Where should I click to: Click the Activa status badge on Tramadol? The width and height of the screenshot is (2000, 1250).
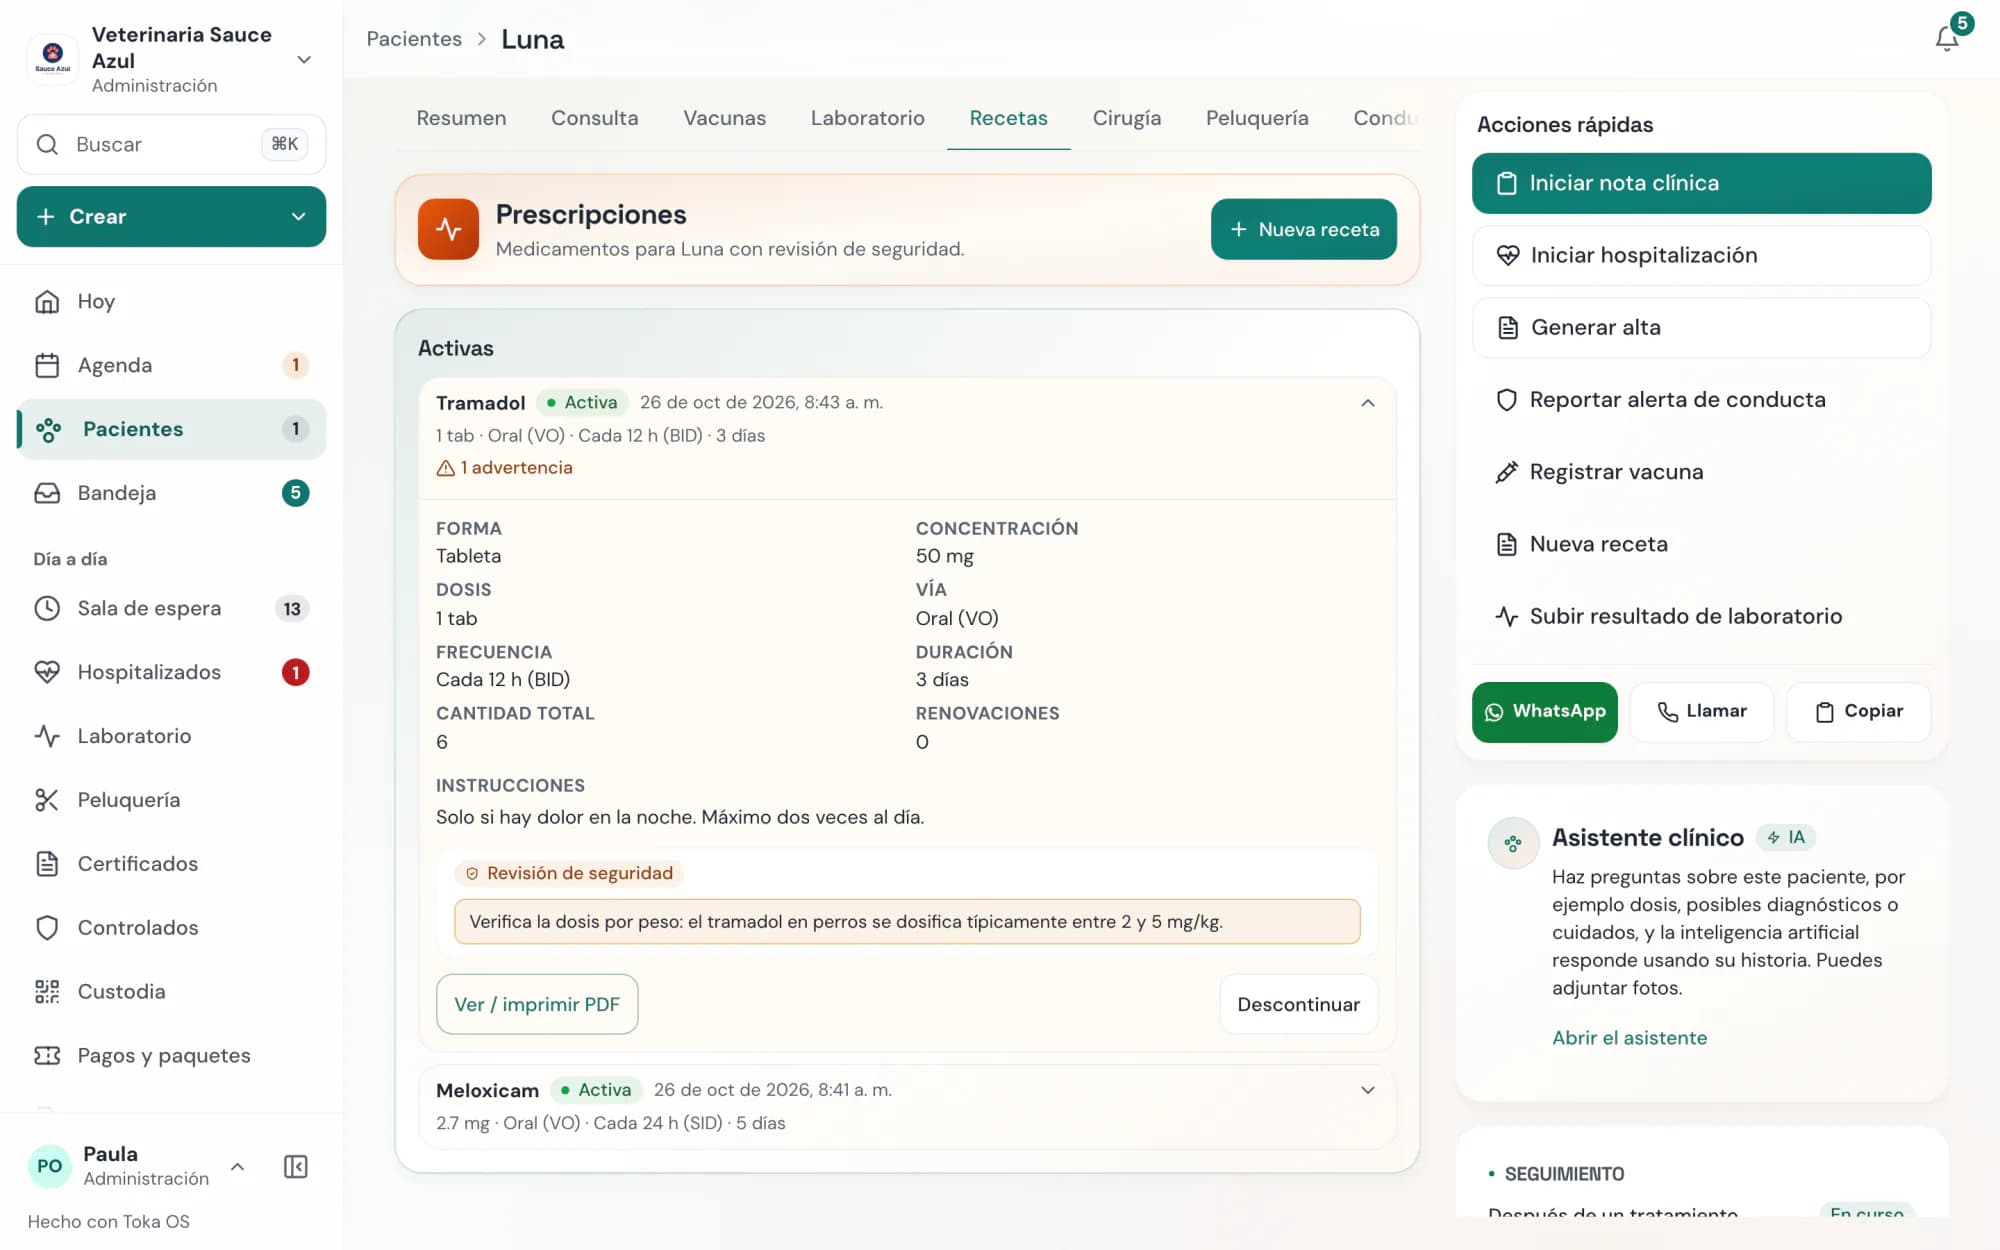(582, 403)
